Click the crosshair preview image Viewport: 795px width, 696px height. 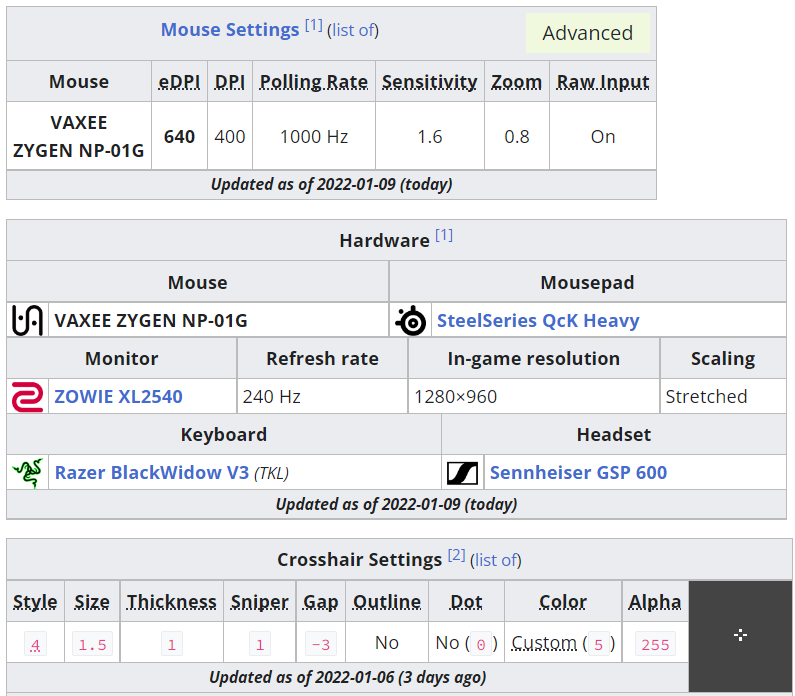tap(740, 636)
